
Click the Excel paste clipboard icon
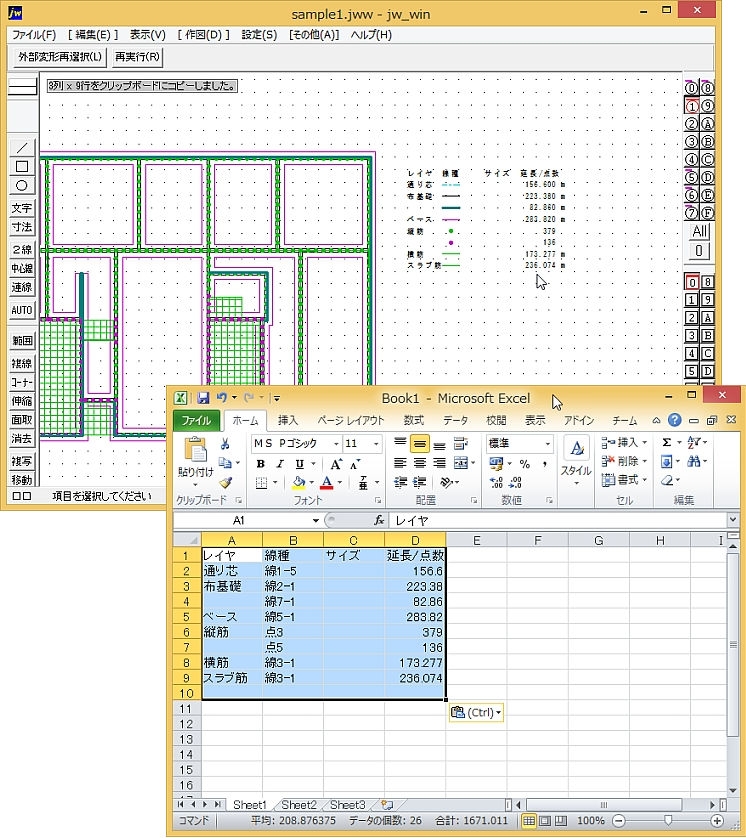[196, 451]
